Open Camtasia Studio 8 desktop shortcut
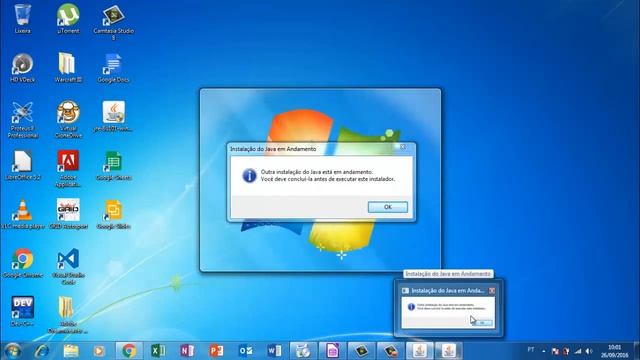640x360 pixels. (x=113, y=22)
